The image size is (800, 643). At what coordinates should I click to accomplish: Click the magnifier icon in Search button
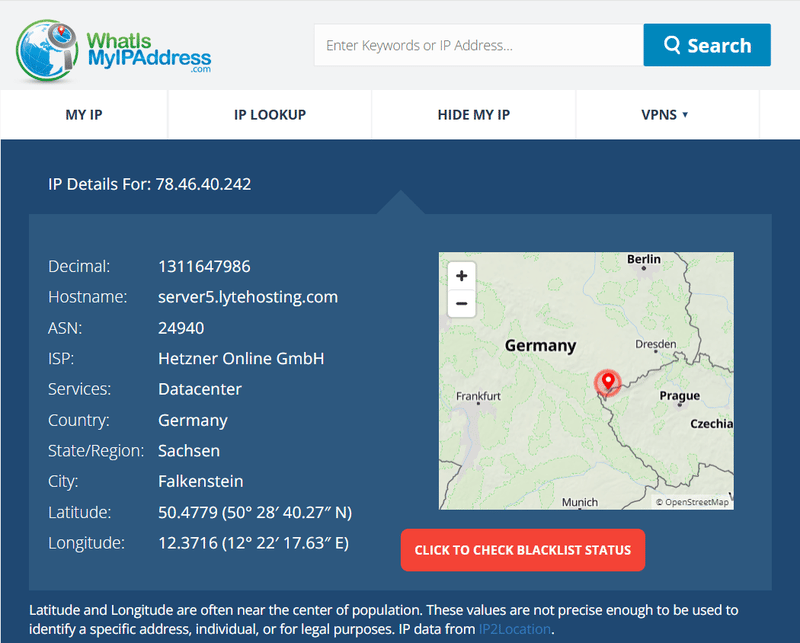pos(672,45)
